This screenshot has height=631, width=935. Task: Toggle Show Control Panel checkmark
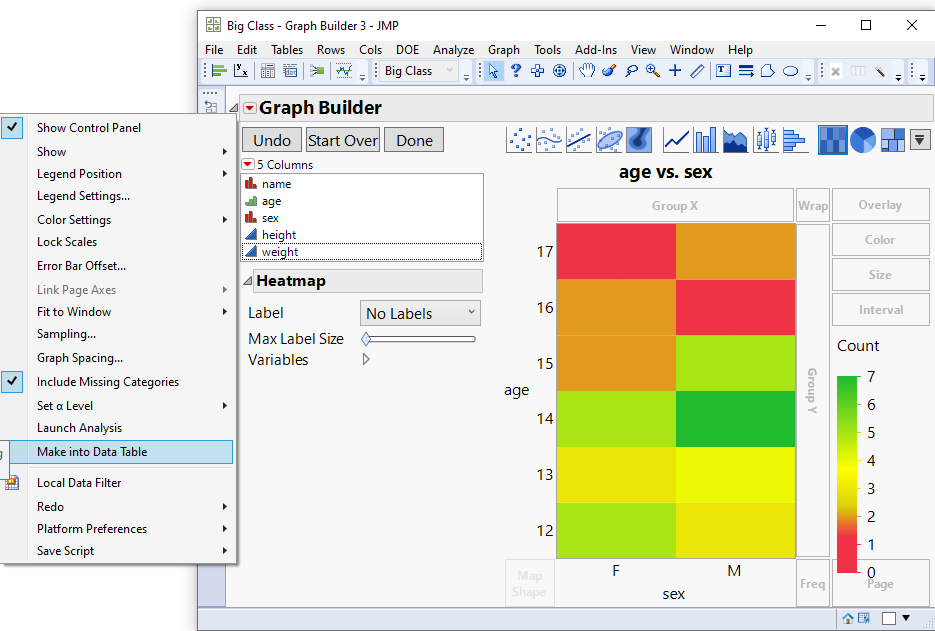coord(12,128)
